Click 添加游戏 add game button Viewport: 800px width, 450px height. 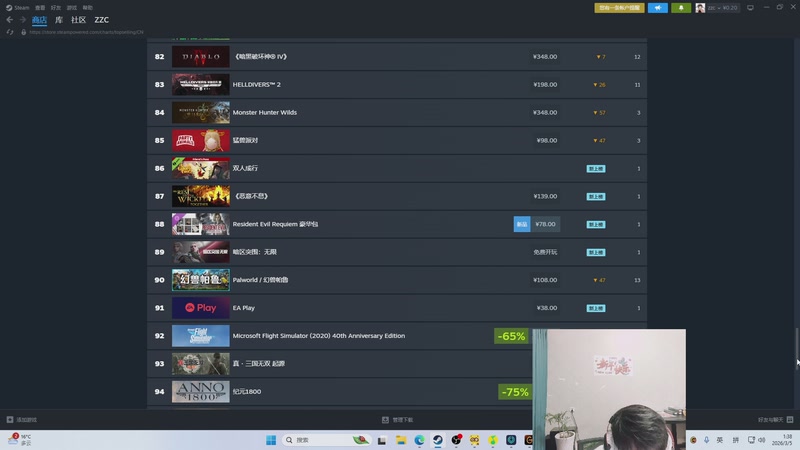click(x=21, y=420)
